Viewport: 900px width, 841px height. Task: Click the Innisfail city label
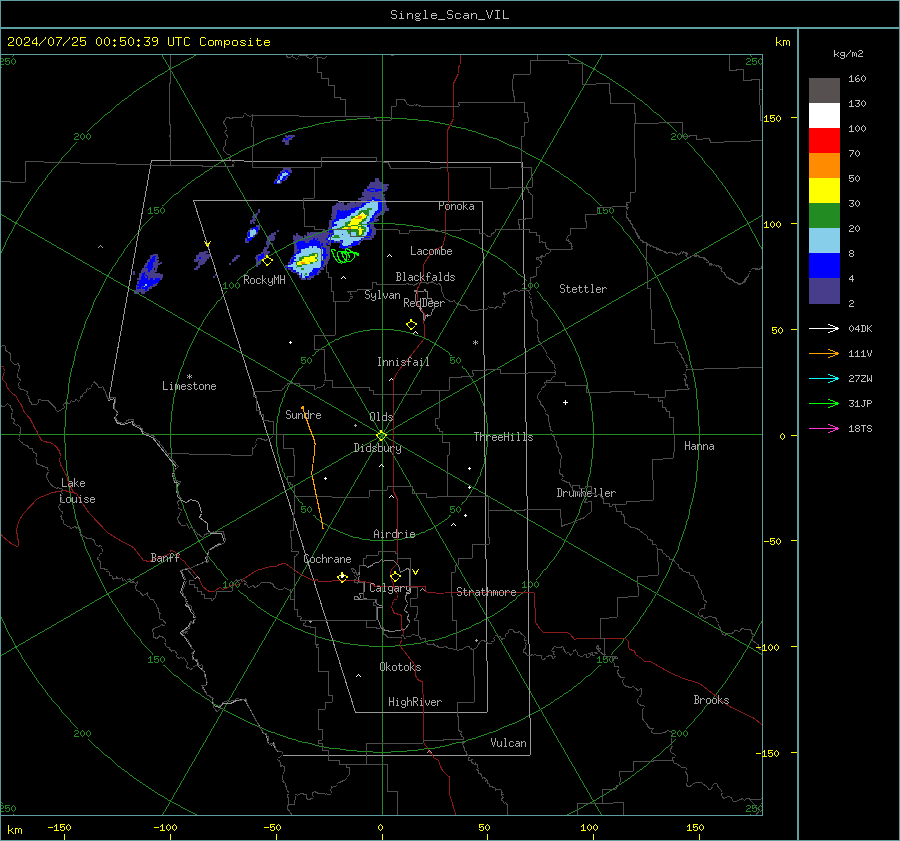(403, 362)
